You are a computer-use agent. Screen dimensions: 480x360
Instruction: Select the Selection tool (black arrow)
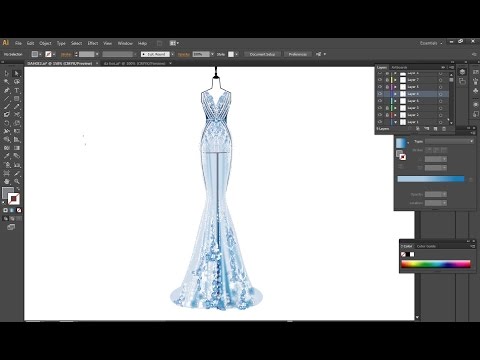(7, 73)
